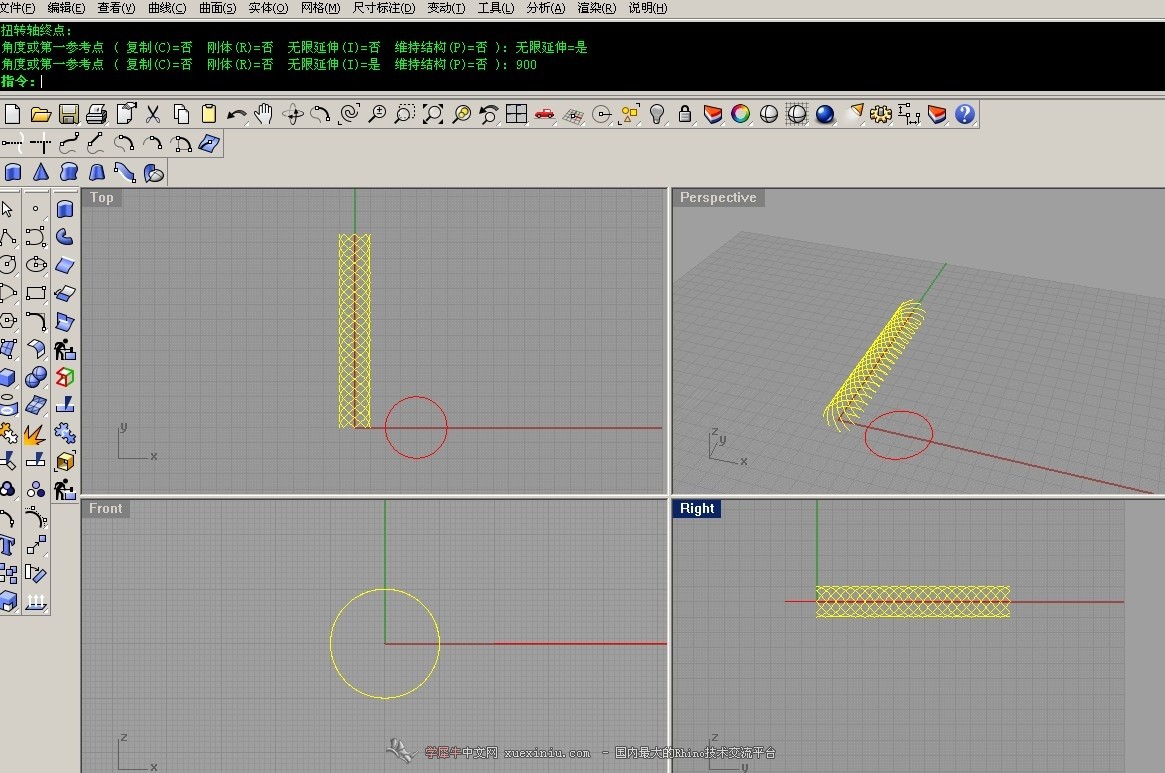Click the Right viewport title
This screenshot has width=1165, height=773.
(x=697, y=508)
